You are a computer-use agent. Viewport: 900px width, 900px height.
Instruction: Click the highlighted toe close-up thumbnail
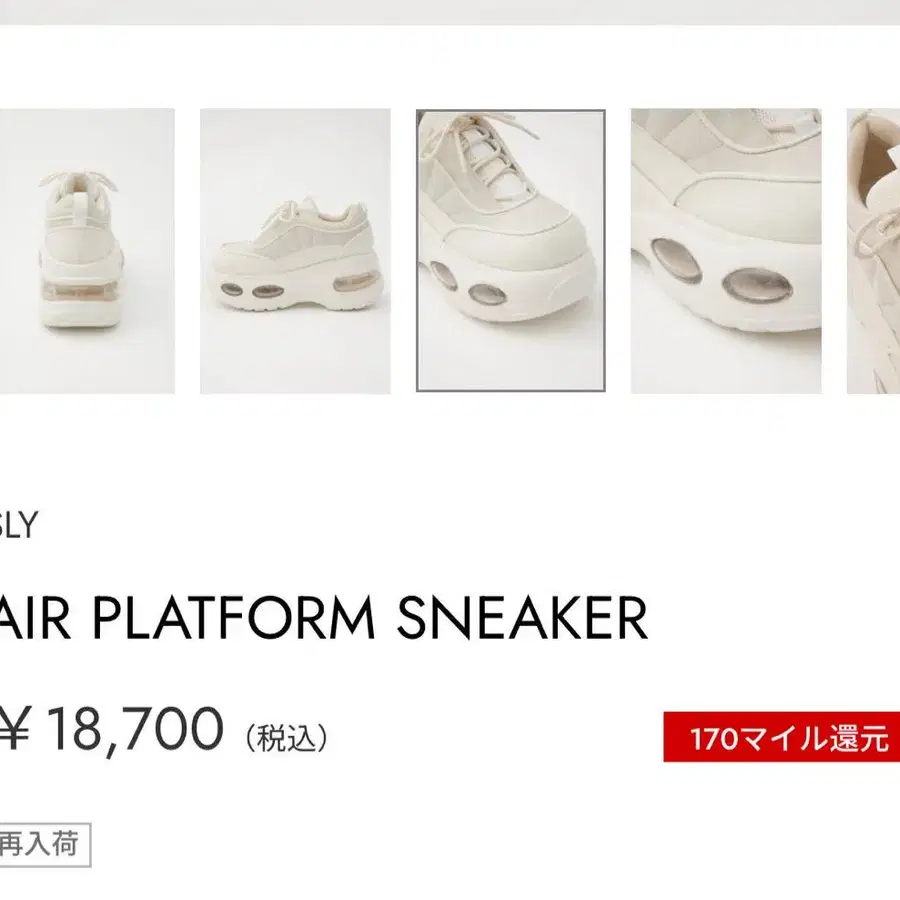coord(510,250)
